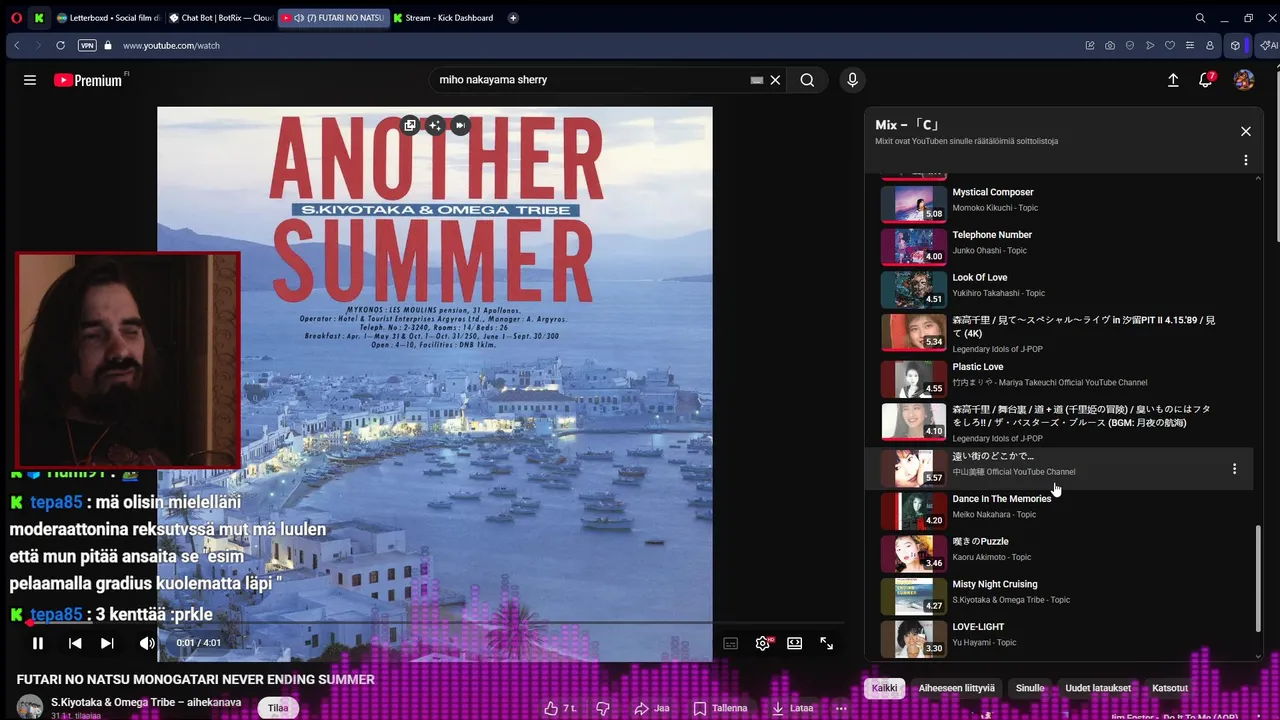Viewport: 1280px width, 720px height.
Task: Mute the video volume
Action: click(x=147, y=643)
